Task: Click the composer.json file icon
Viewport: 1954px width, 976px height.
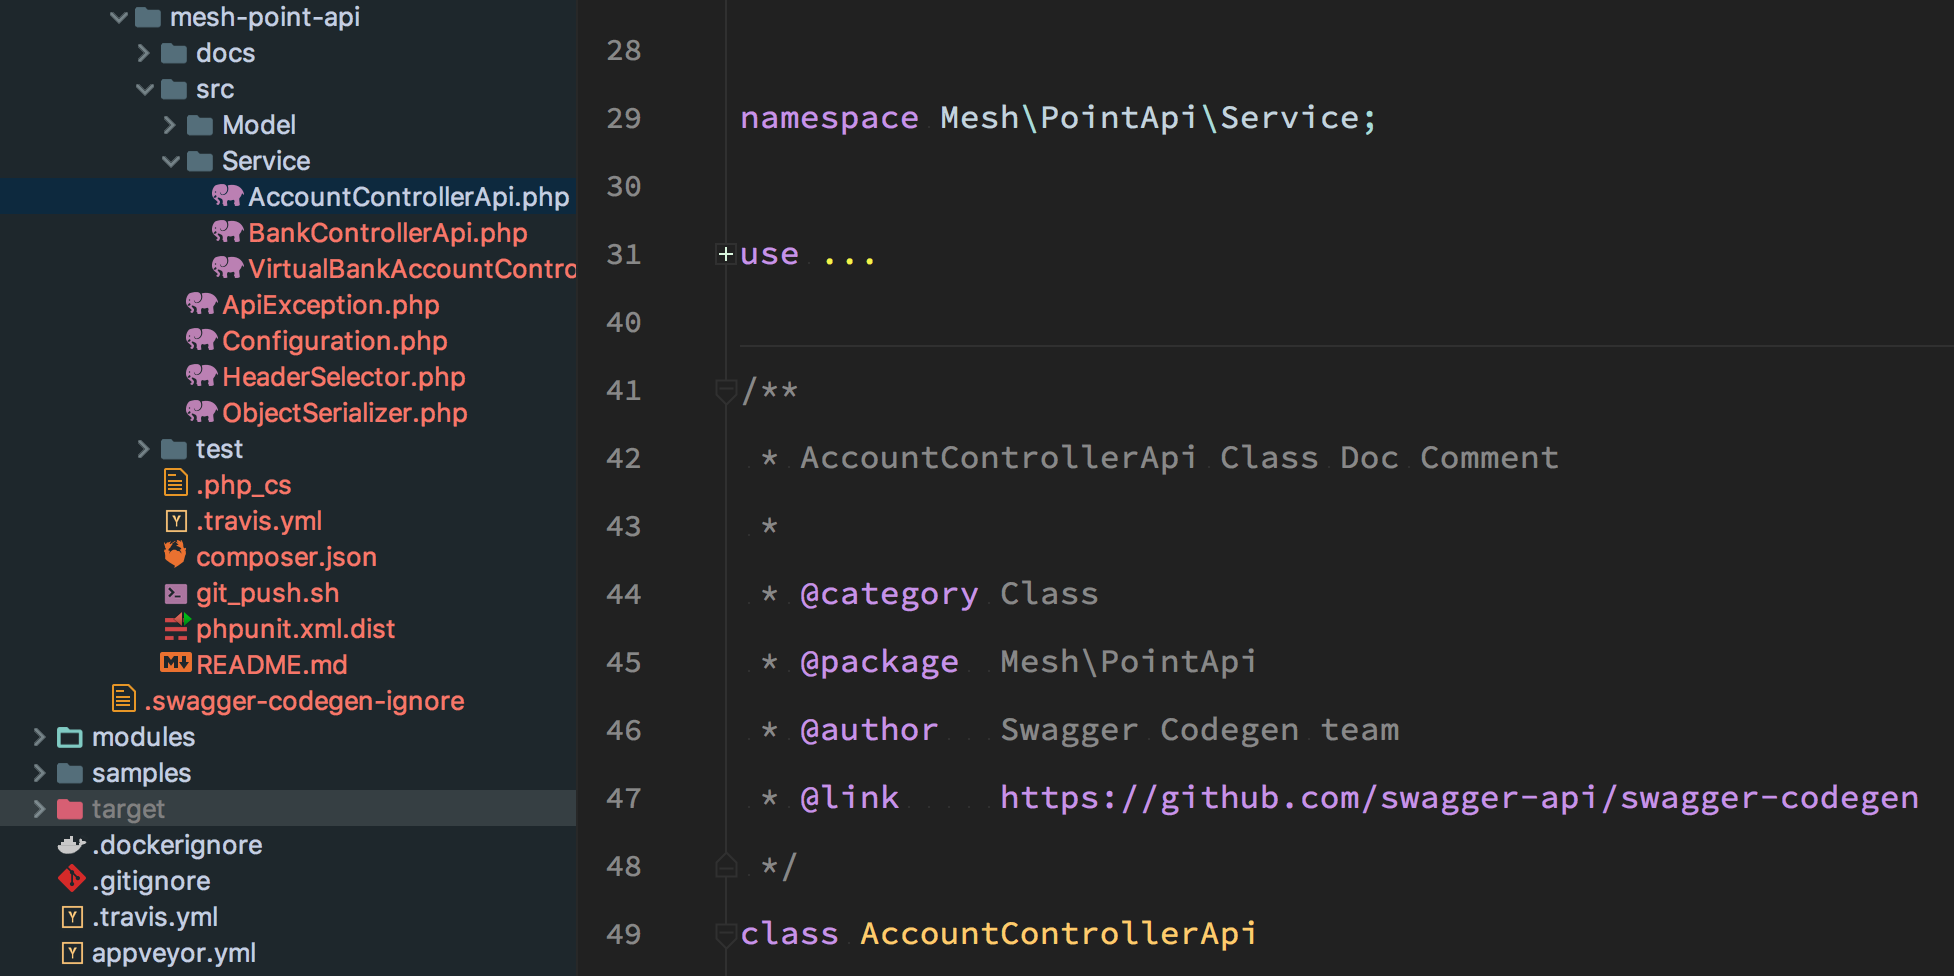Action: pos(175,555)
